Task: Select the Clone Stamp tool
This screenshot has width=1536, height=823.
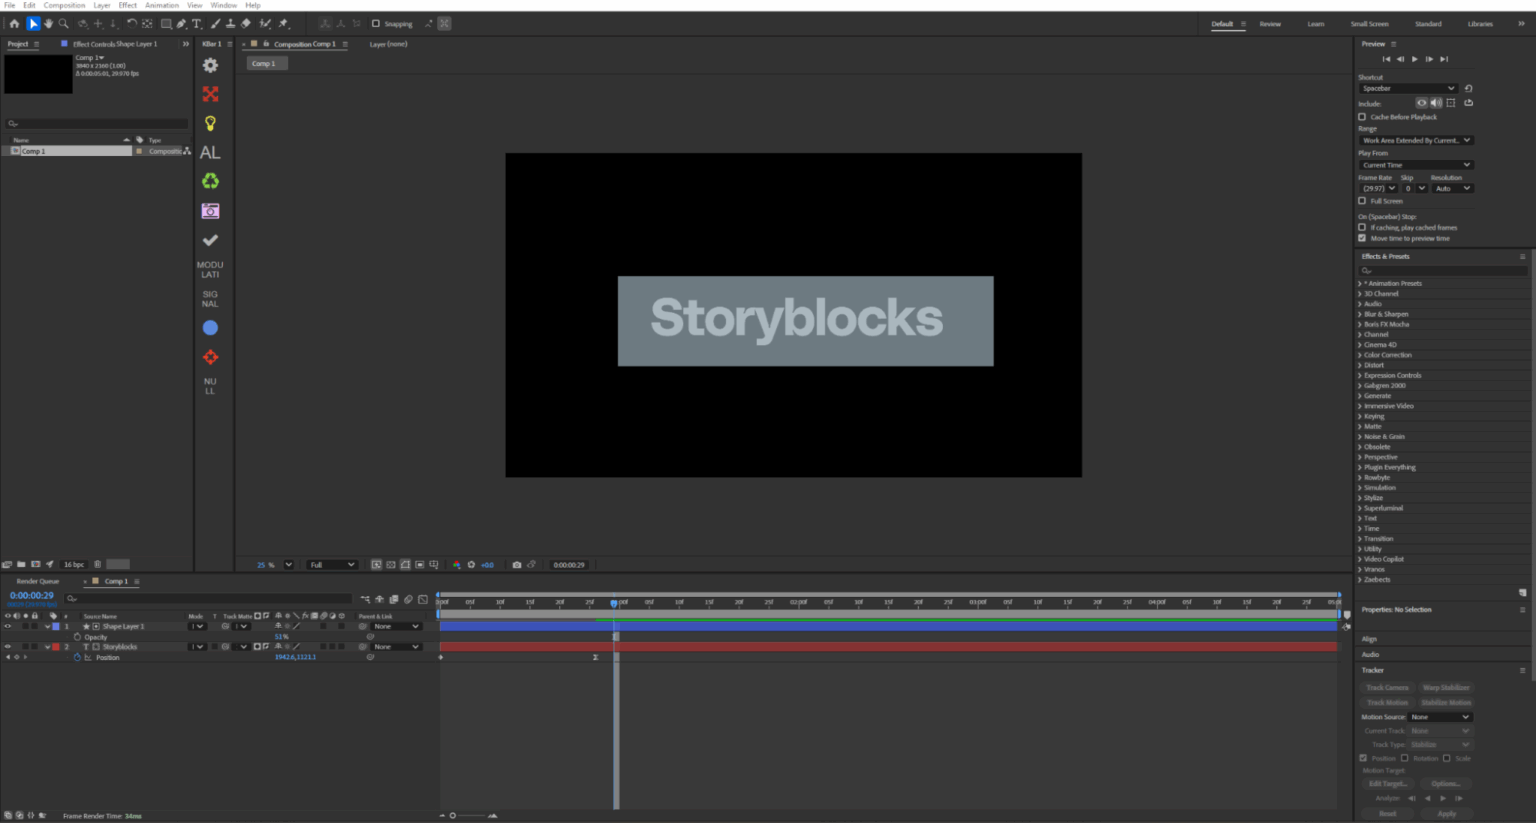Action: 230,23
